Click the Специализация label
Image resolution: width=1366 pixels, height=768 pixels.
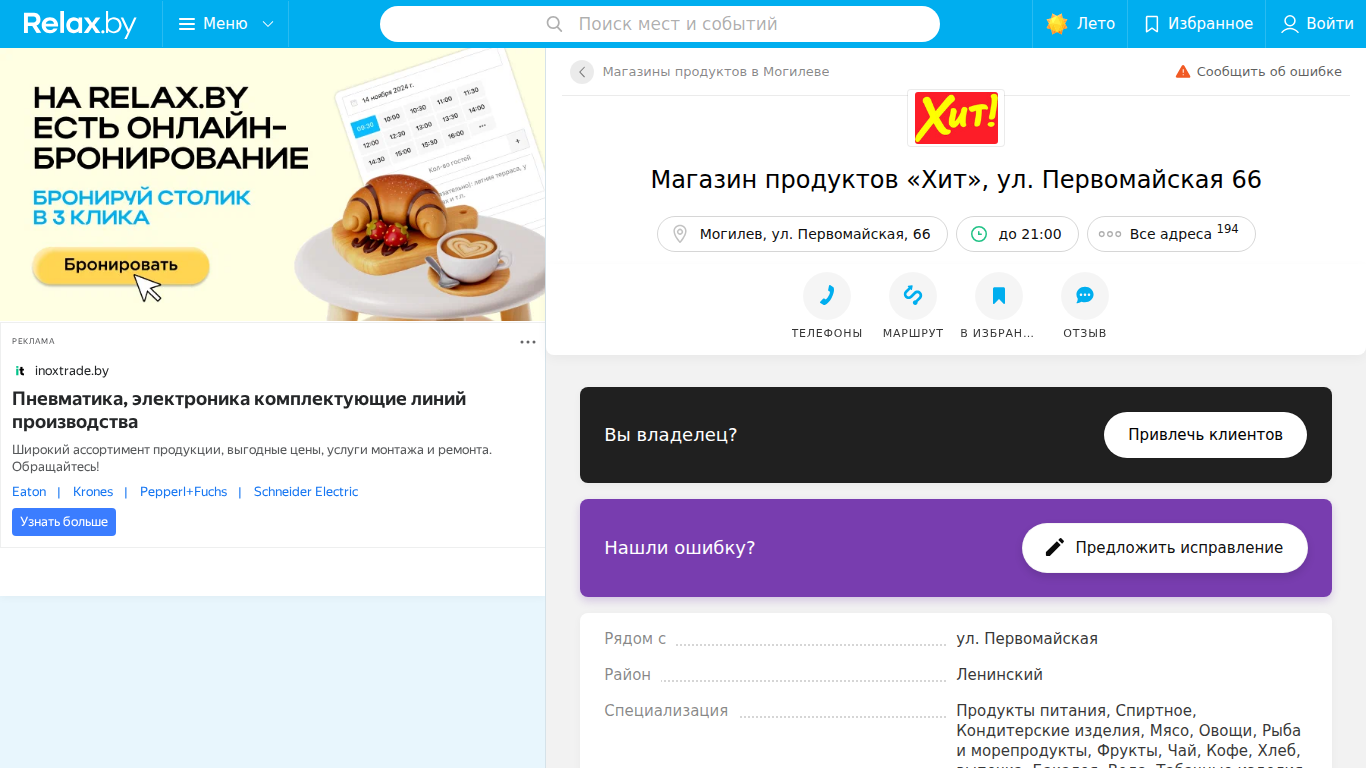pos(666,711)
